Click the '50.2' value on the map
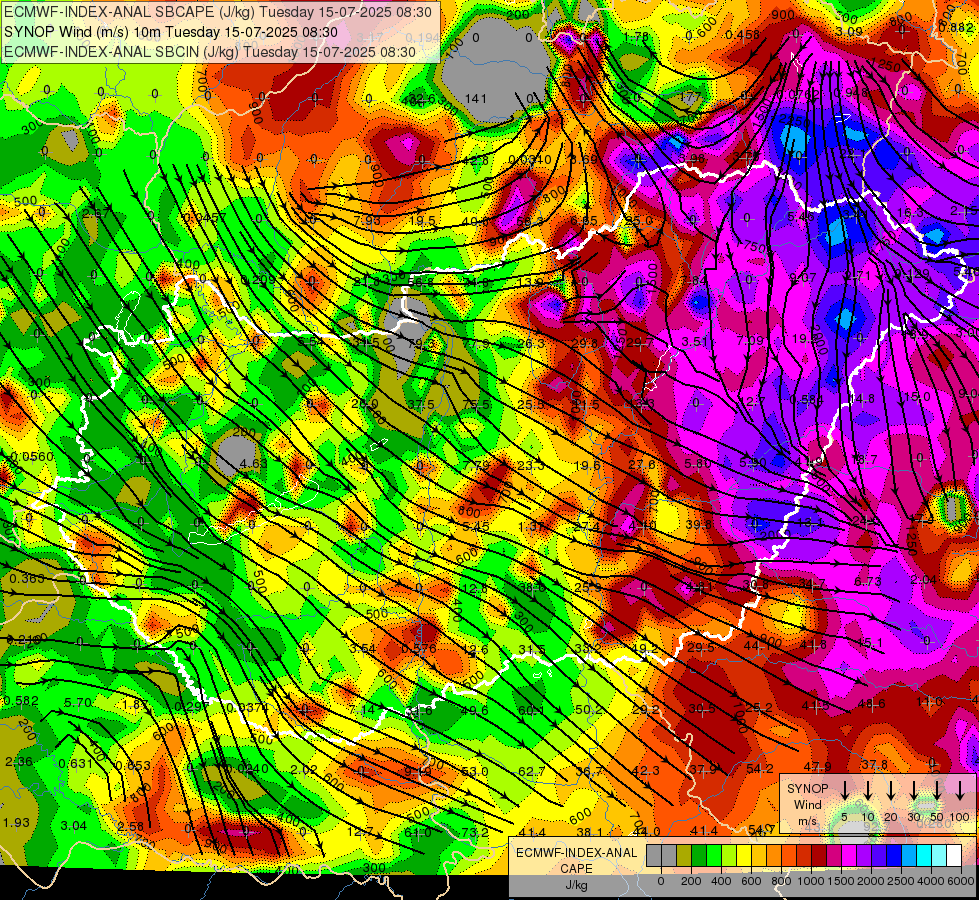 [x=589, y=710]
